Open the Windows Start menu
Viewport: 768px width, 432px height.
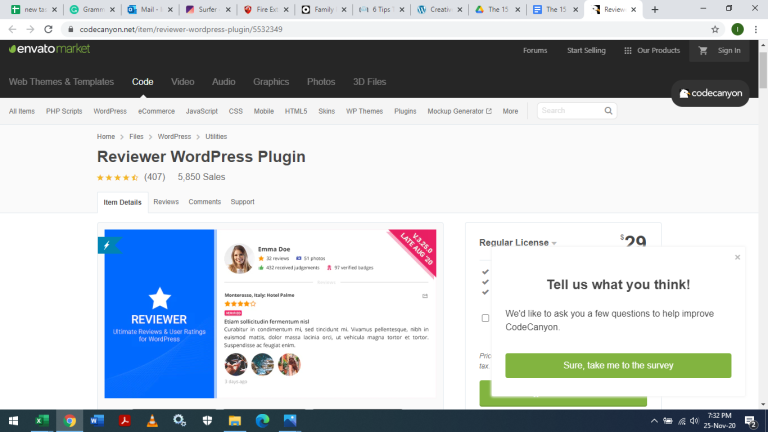(x=13, y=421)
